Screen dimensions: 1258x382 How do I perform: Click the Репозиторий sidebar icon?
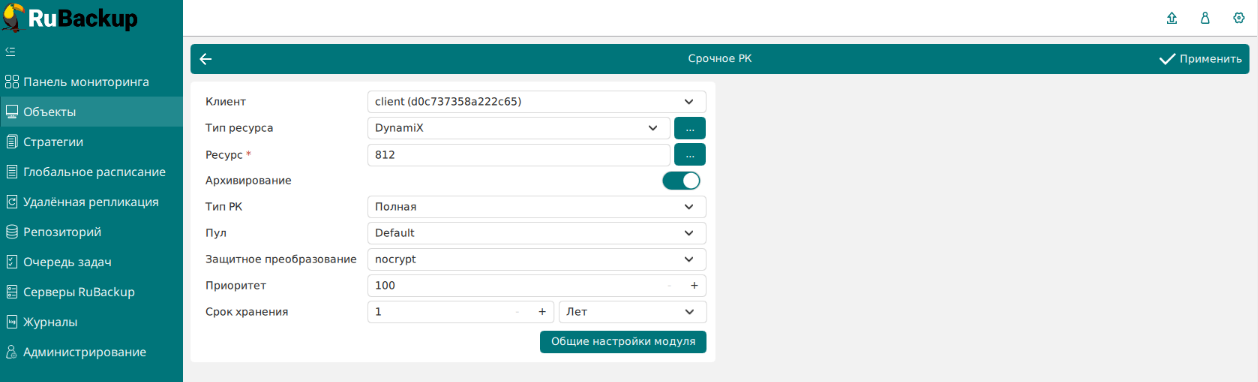pos(12,232)
